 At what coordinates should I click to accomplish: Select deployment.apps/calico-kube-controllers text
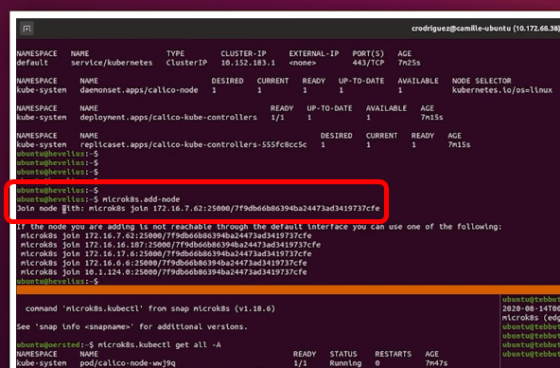(168, 118)
